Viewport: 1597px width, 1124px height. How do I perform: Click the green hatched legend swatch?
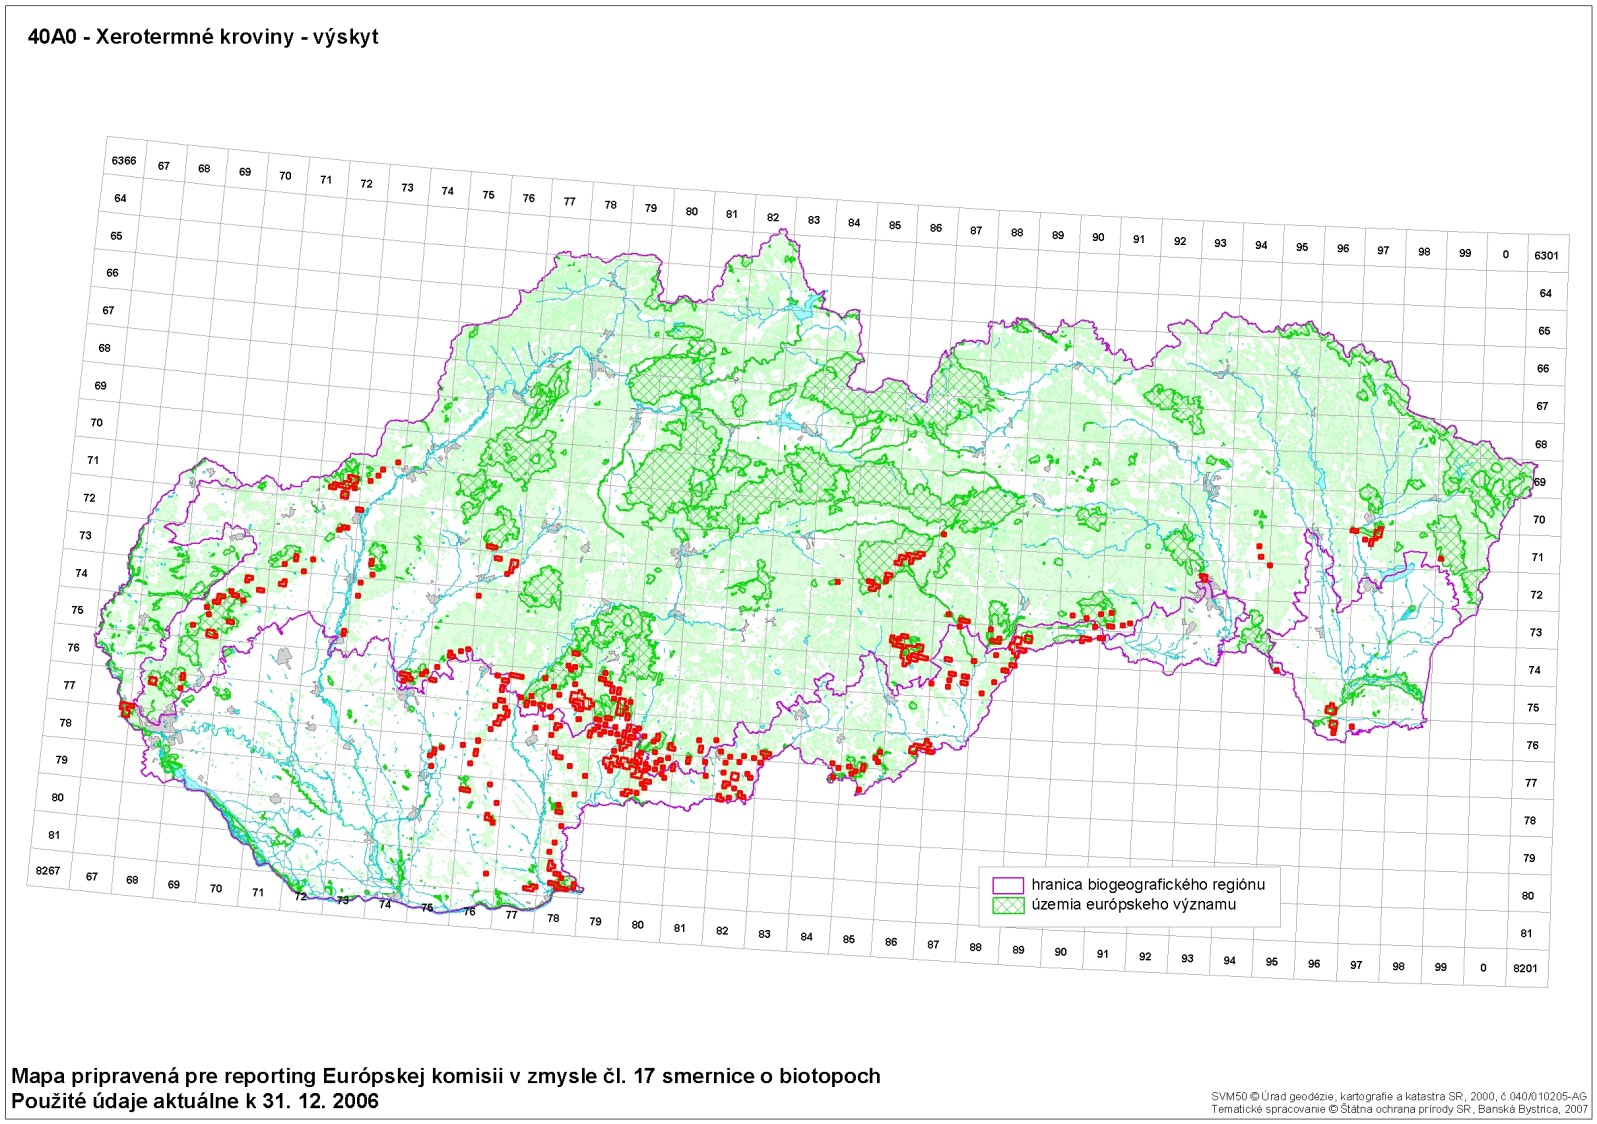click(1008, 905)
